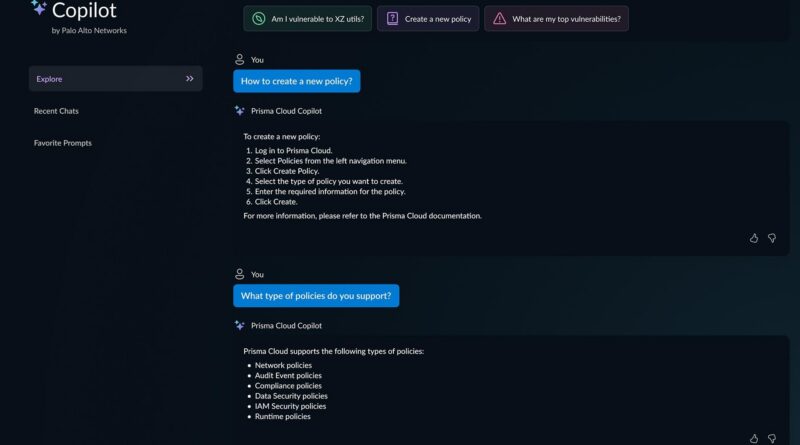Screen dimensions: 800x445
Task: Thumbs down the create policy answer
Action: pos(772,238)
